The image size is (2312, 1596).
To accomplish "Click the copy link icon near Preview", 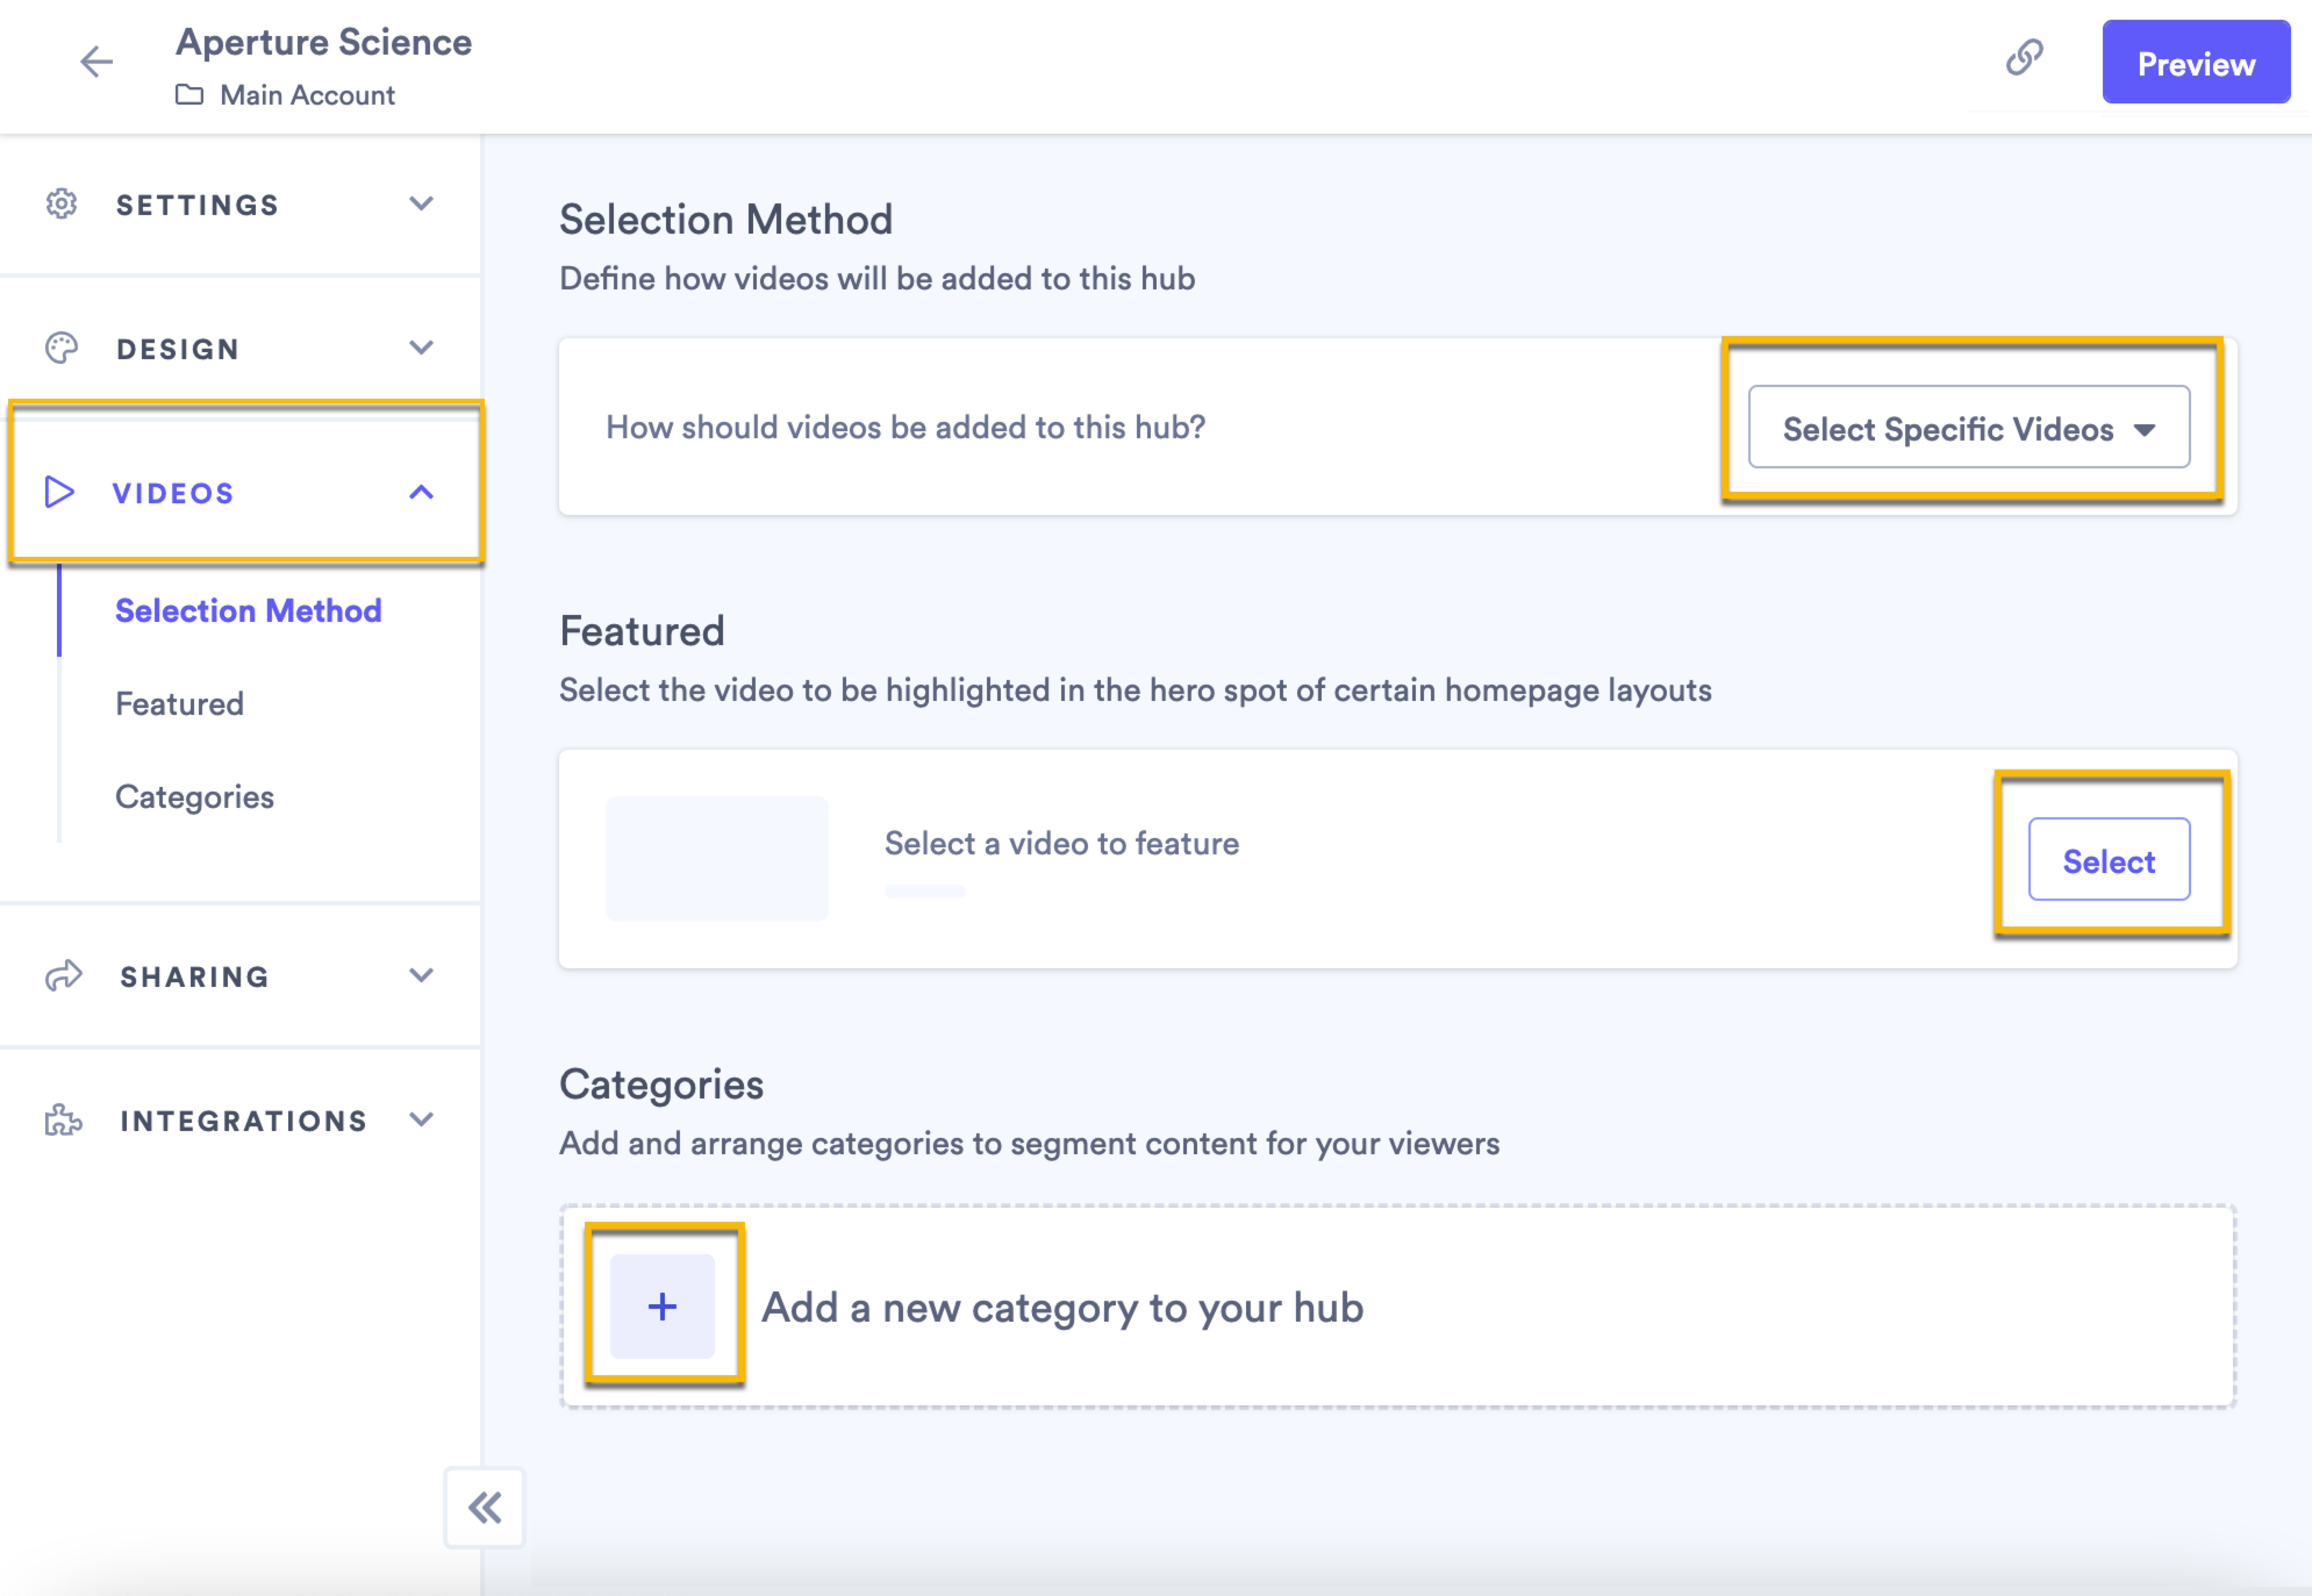I will click(2024, 58).
